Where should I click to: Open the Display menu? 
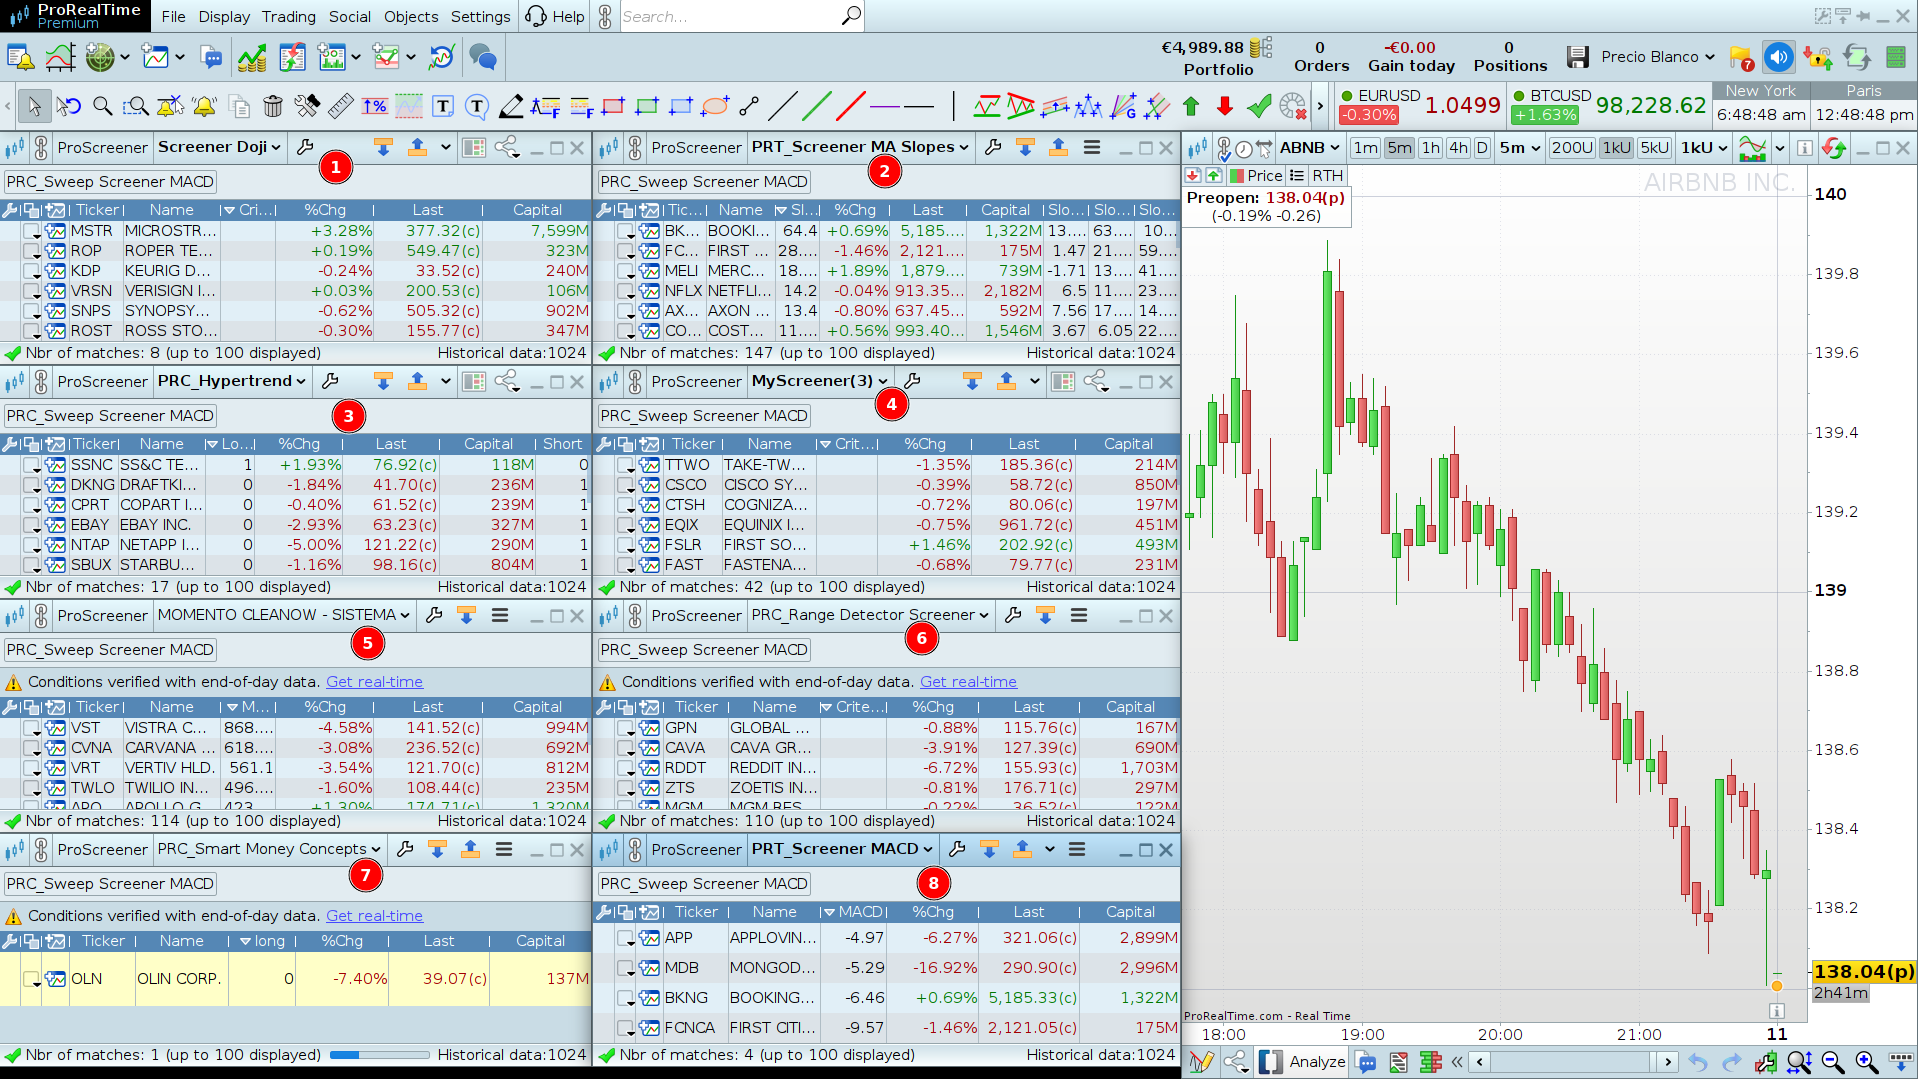[224, 17]
